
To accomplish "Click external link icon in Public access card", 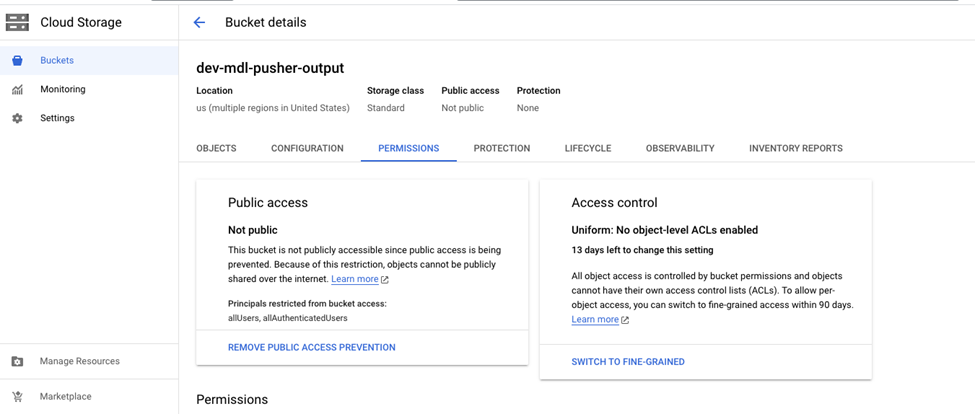I will coord(385,280).
